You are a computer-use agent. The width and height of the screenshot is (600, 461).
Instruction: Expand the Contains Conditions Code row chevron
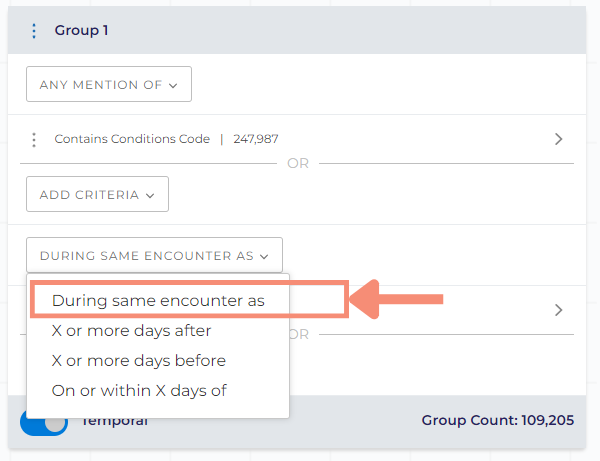click(x=558, y=139)
